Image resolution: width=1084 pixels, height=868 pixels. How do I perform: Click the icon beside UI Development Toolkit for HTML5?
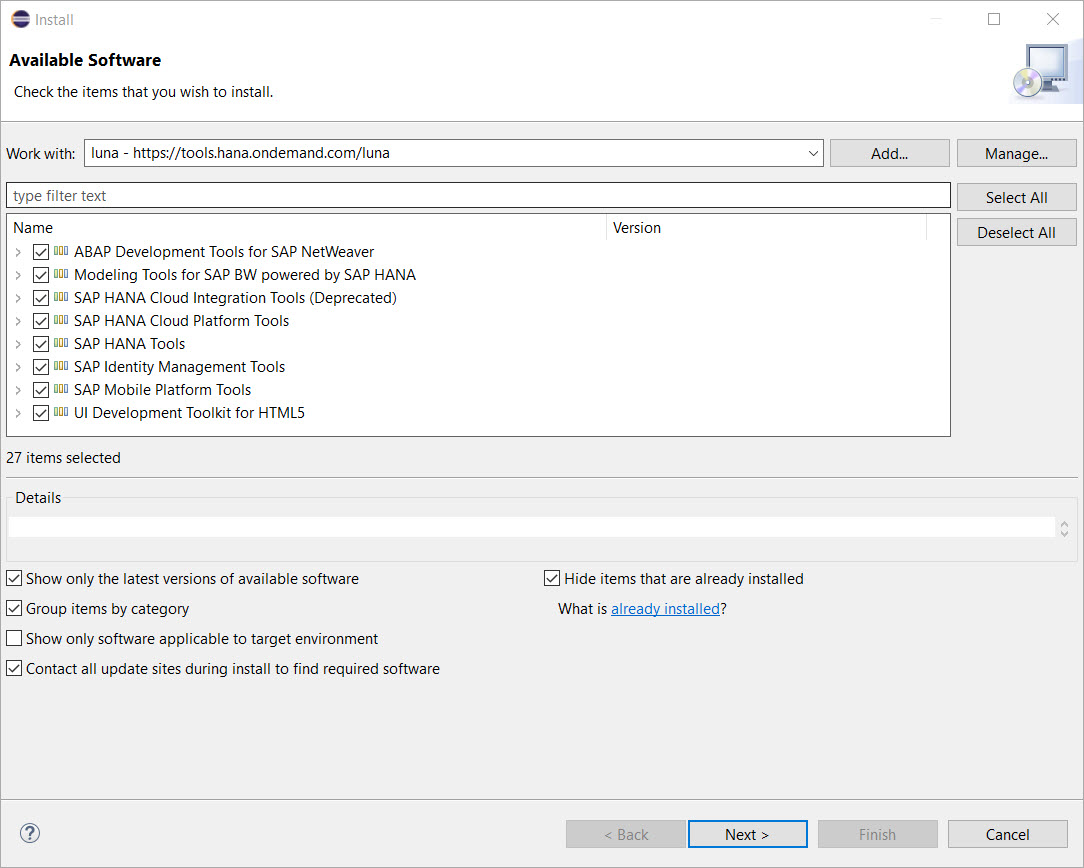61,412
